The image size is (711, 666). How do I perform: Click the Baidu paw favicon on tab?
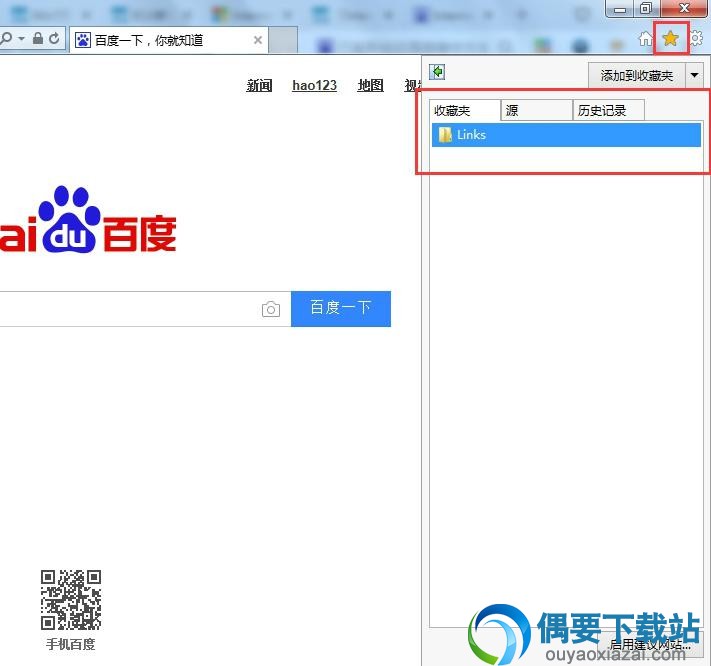[x=83, y=40]
